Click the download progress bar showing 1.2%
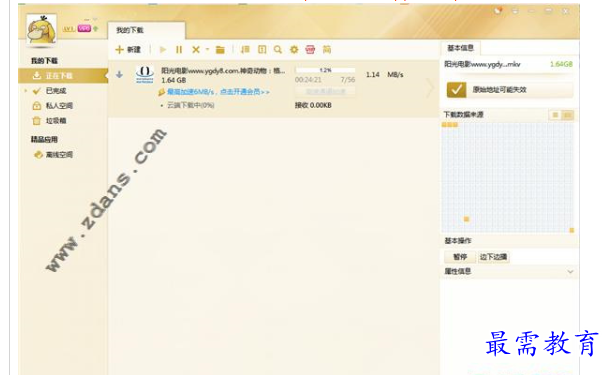The width and height of the screenshot is (607, 375). [x=325, y=70]
